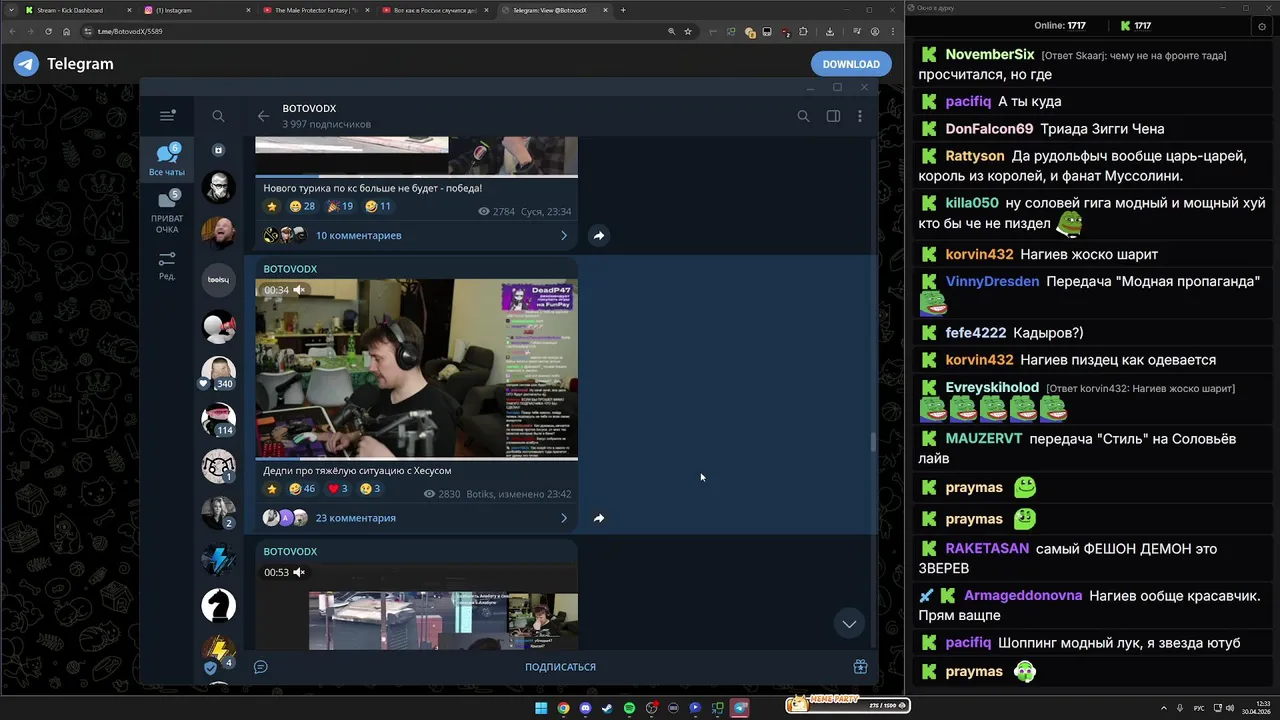
Task: Toggle star reaction on победа post
Action: (x=271, y=206)
